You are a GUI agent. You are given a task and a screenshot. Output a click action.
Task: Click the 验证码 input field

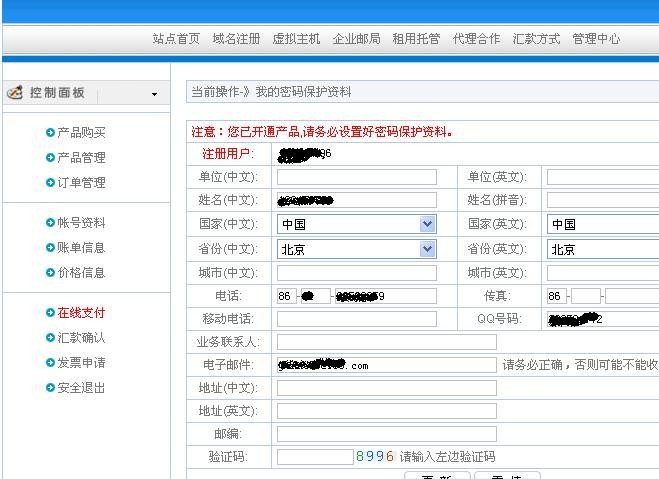point(315,457)
